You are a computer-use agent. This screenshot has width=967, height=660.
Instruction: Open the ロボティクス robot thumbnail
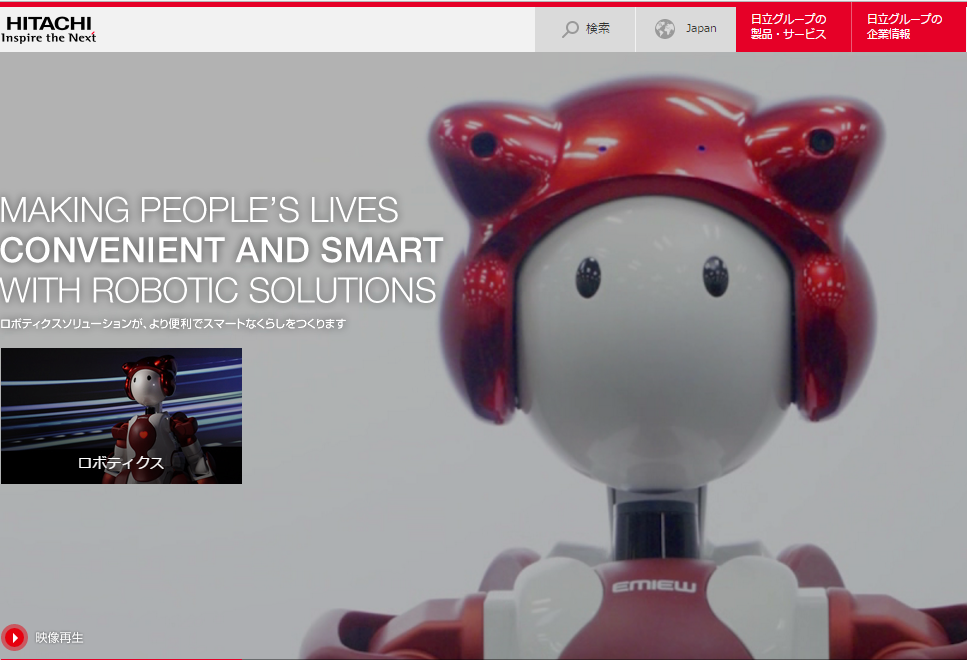121,416
